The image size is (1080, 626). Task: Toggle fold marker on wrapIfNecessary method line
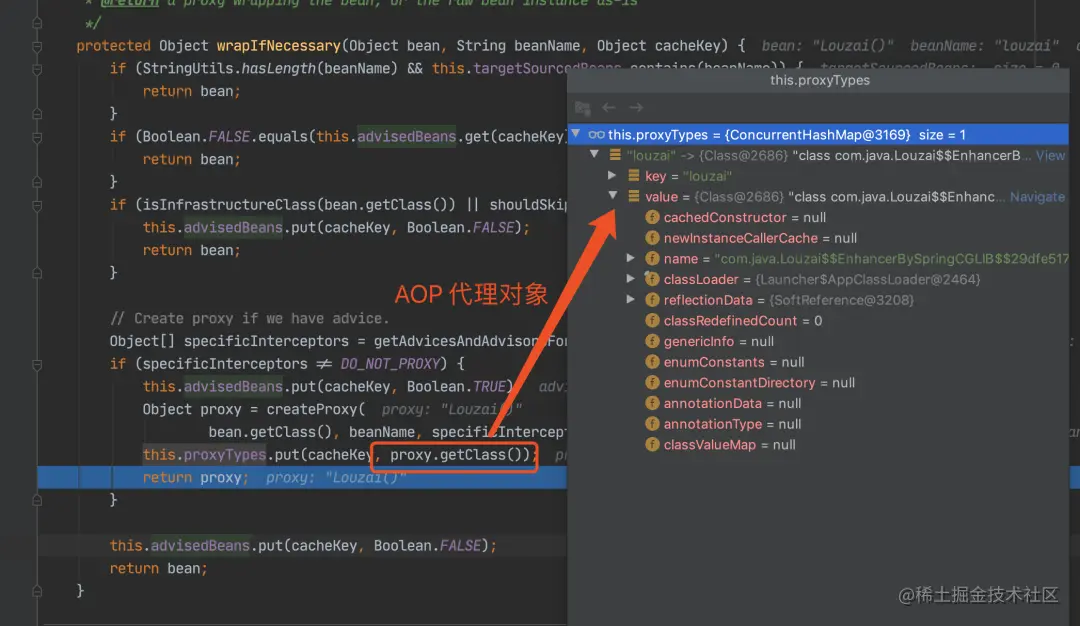point(37,47)
